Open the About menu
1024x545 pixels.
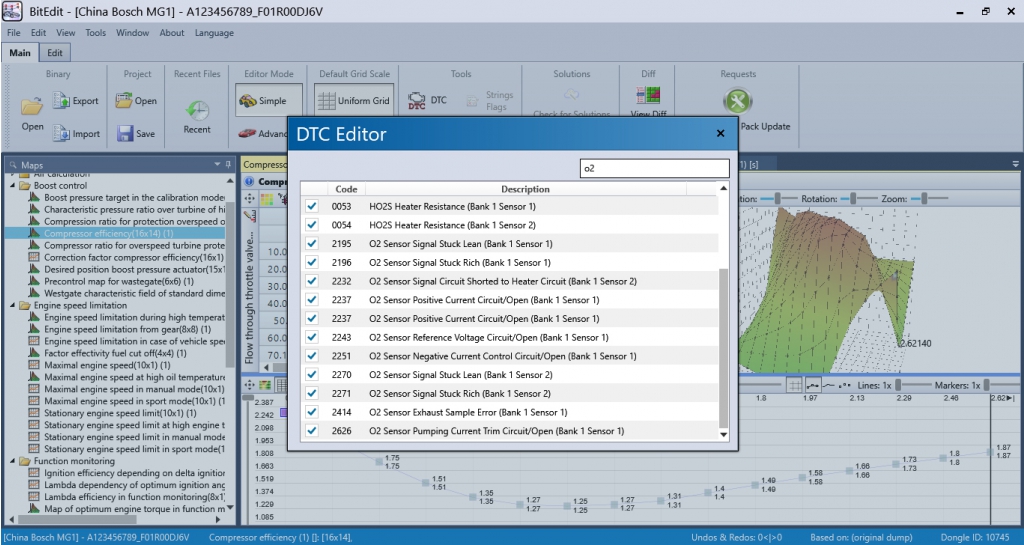coord(172,33)
